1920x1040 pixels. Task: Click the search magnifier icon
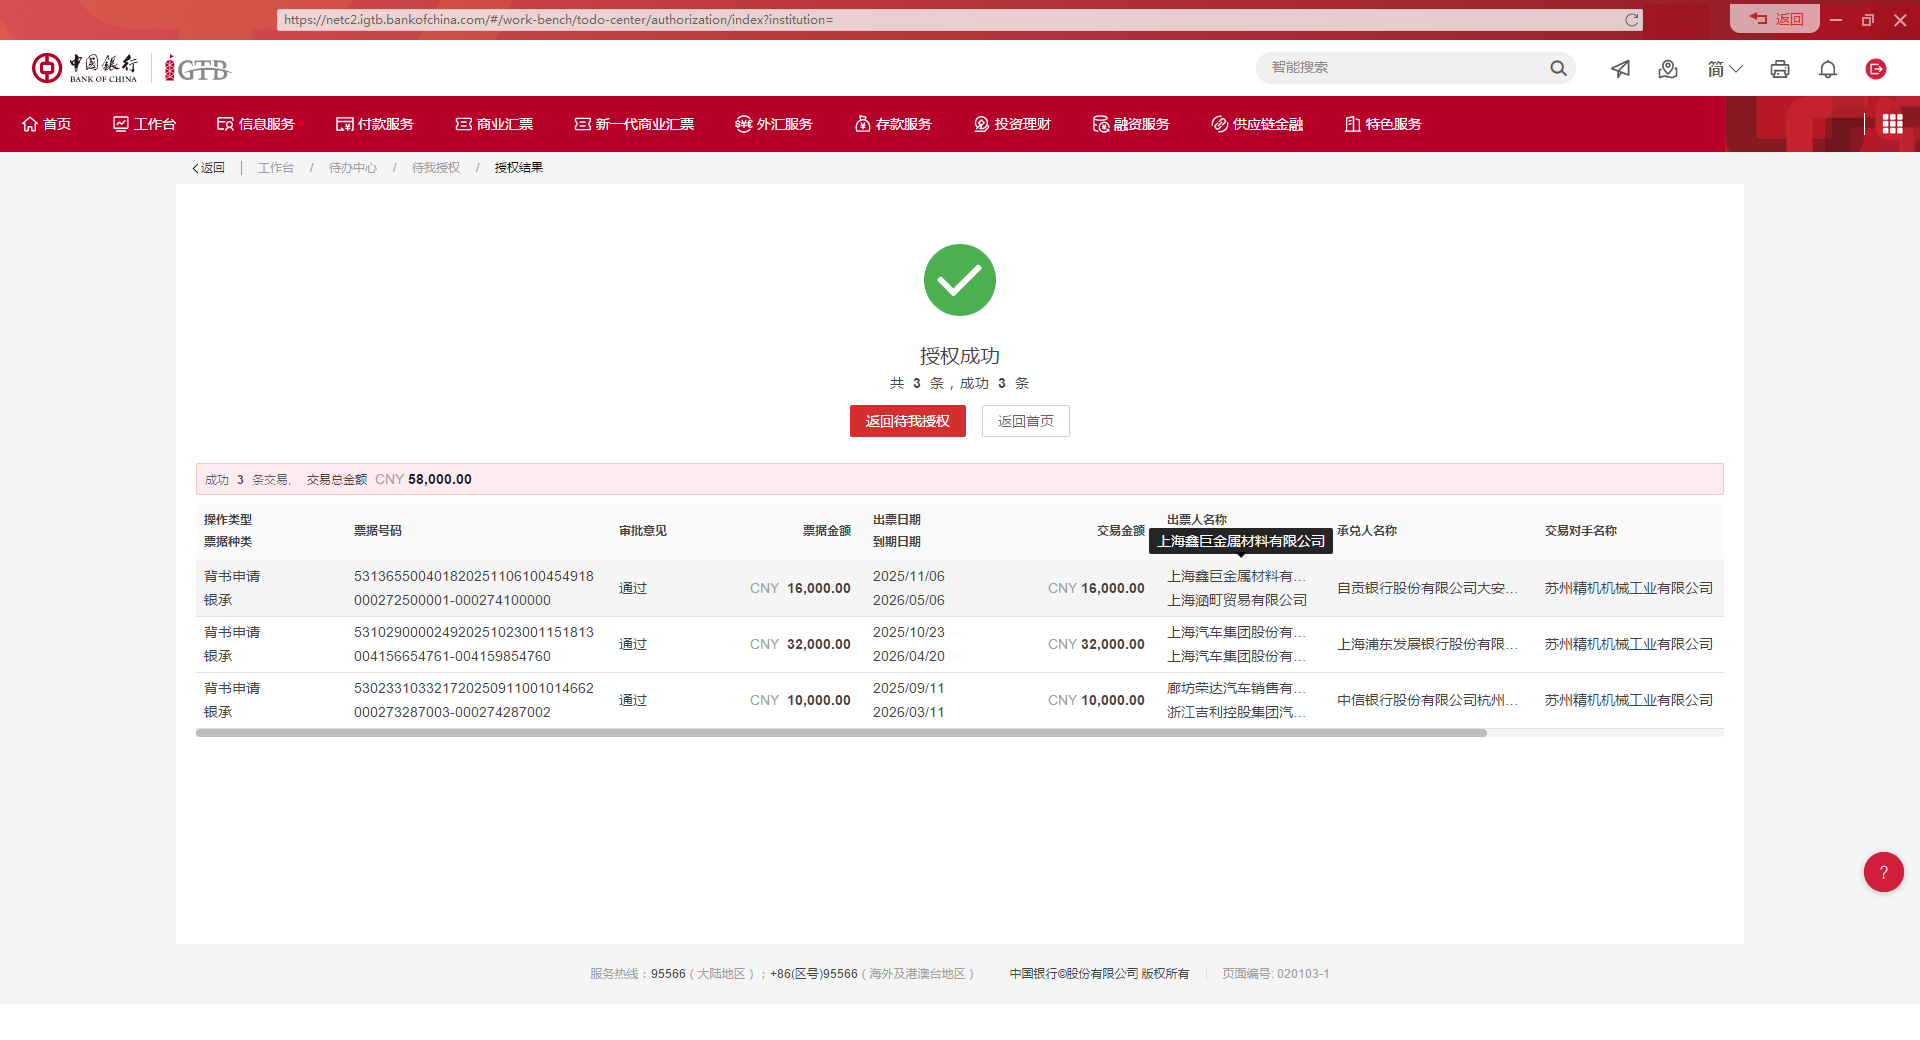(1558, 68)
